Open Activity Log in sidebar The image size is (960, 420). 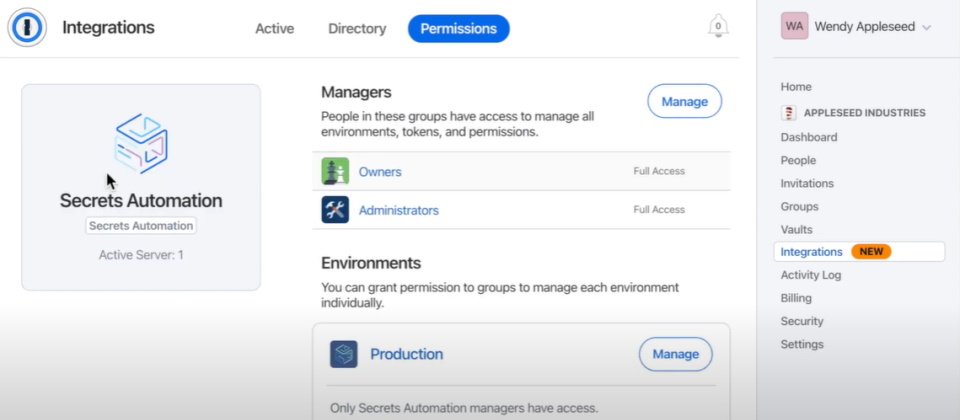[x=811, y=275]
